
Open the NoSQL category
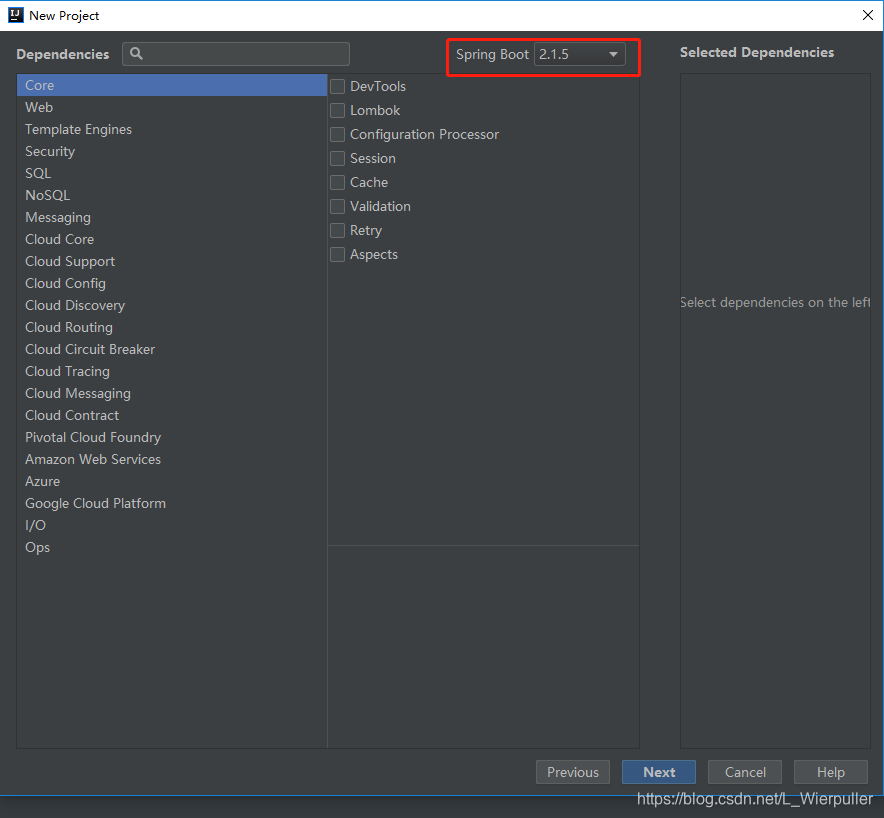pos(172,195)
